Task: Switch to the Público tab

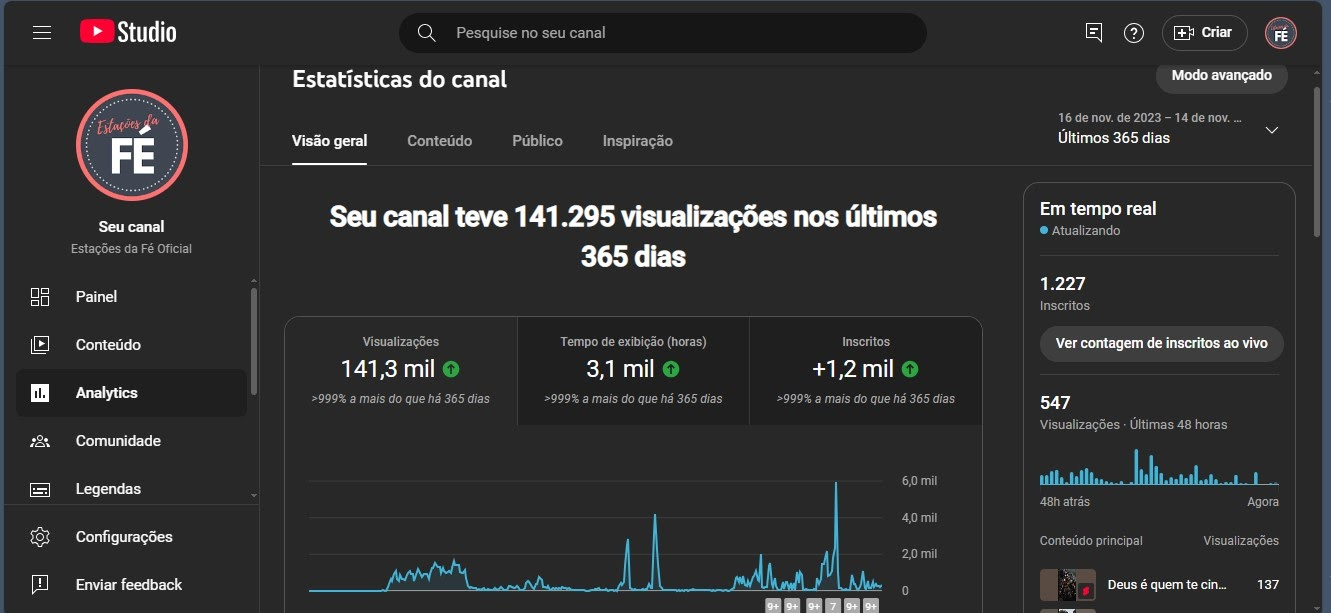Action: (537, 141)
